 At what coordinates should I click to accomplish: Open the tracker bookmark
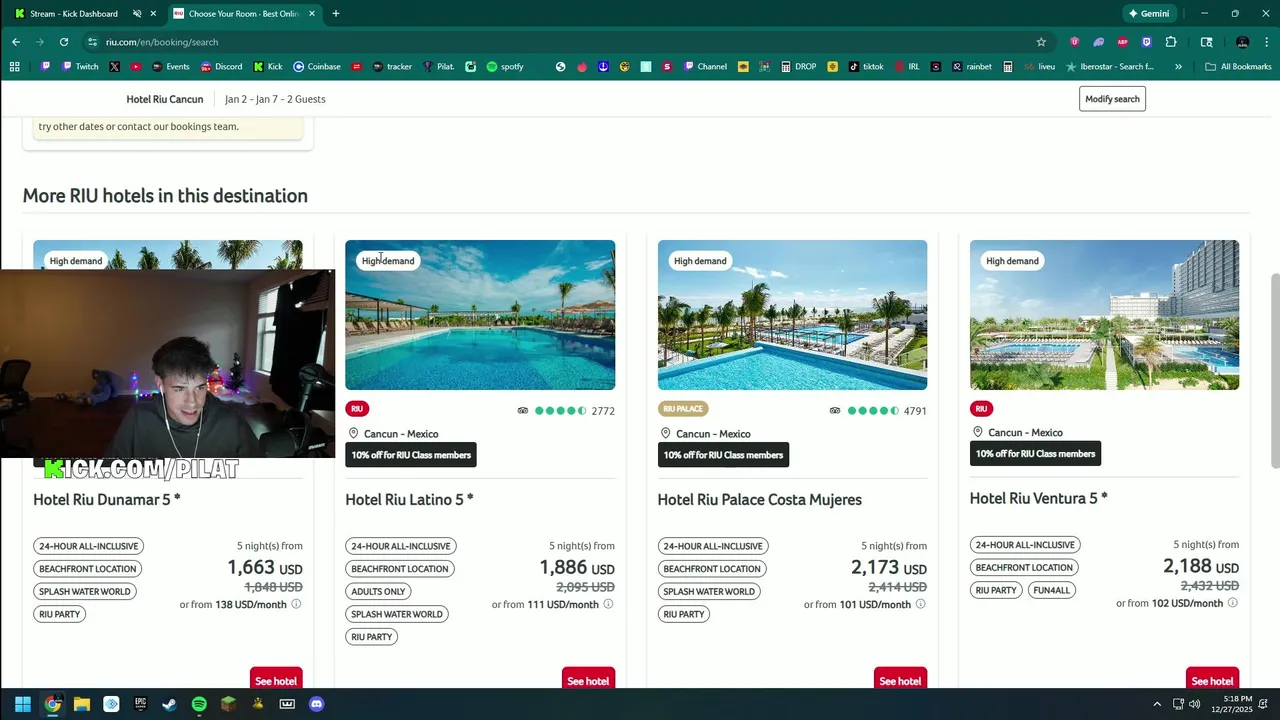click(392, 67)
